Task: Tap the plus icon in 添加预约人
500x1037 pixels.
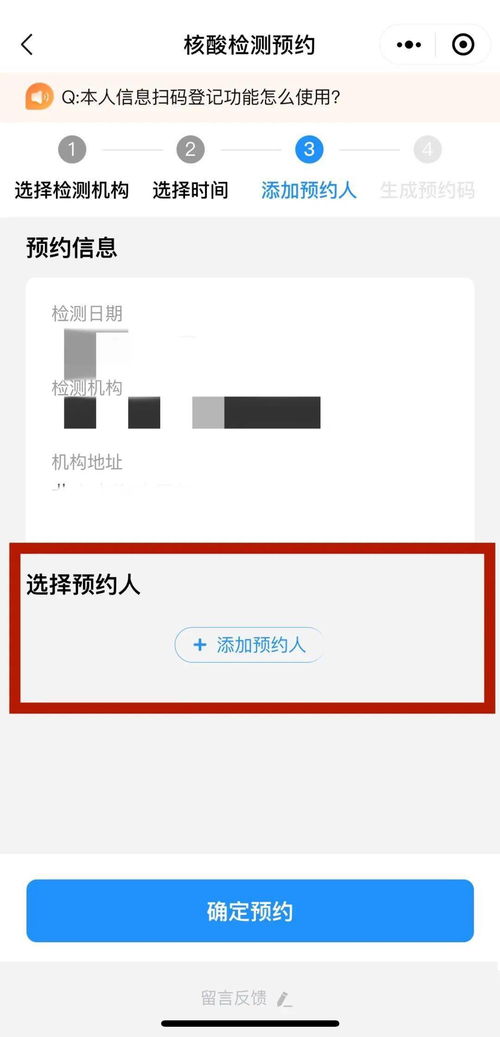Action: click(200, 645)
